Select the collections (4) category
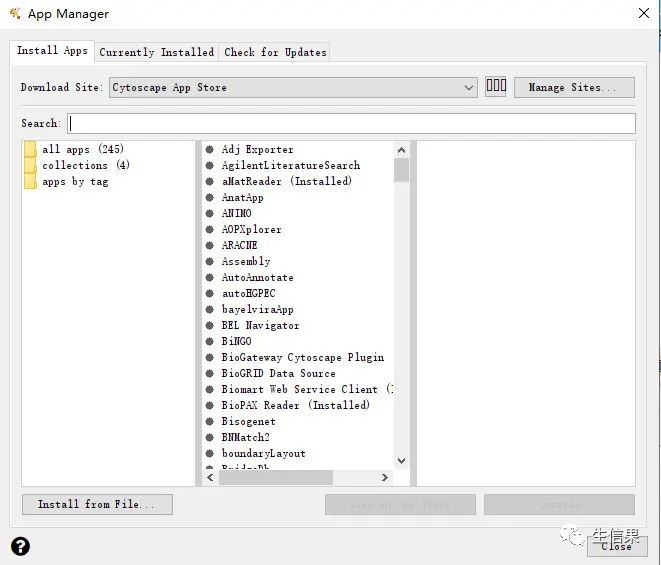Viewport: 661px width, 565px height. point(86,165)
